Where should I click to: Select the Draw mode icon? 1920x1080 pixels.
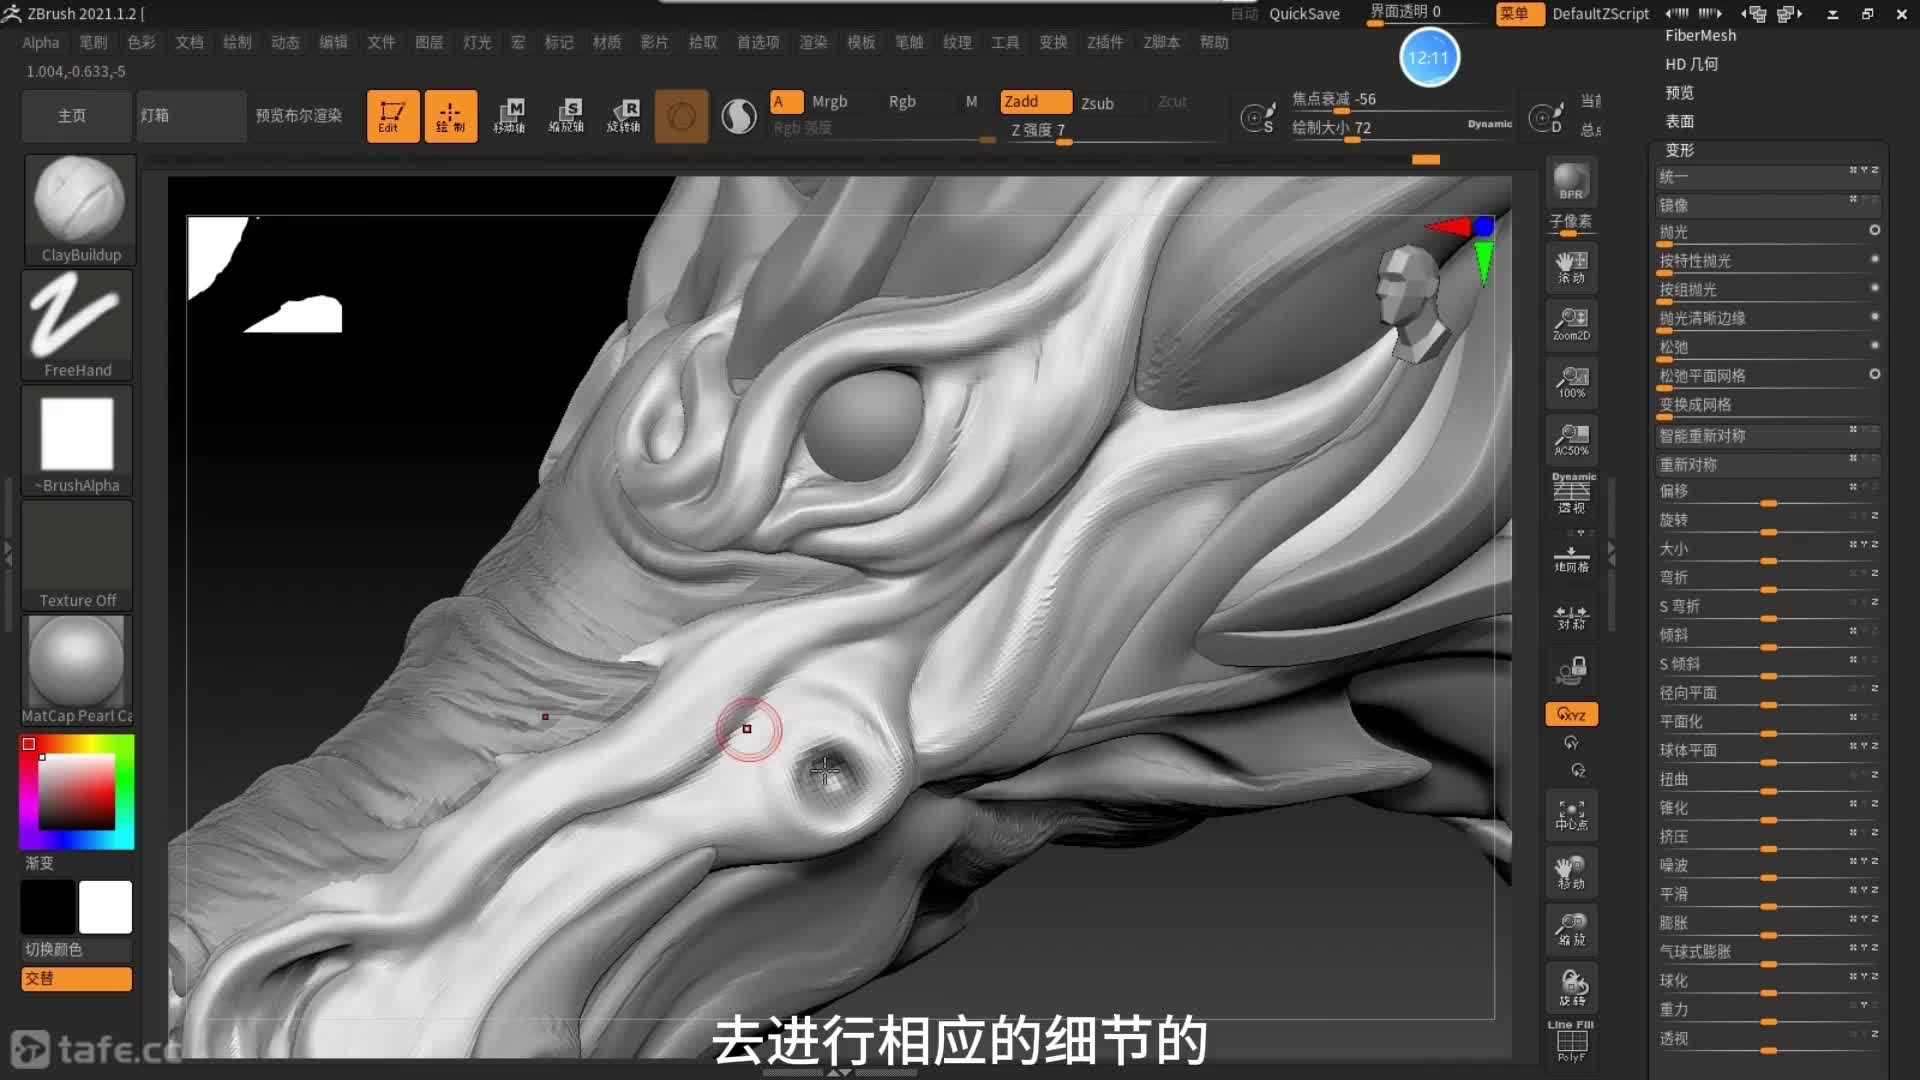click(450, 116)
